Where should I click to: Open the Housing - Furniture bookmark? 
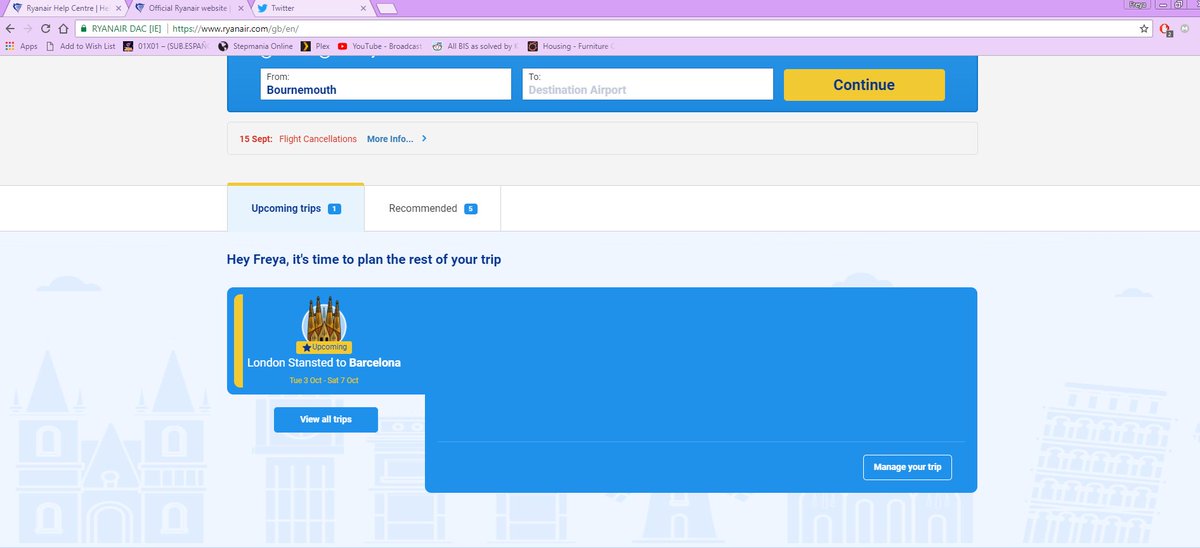click(571, 46)
